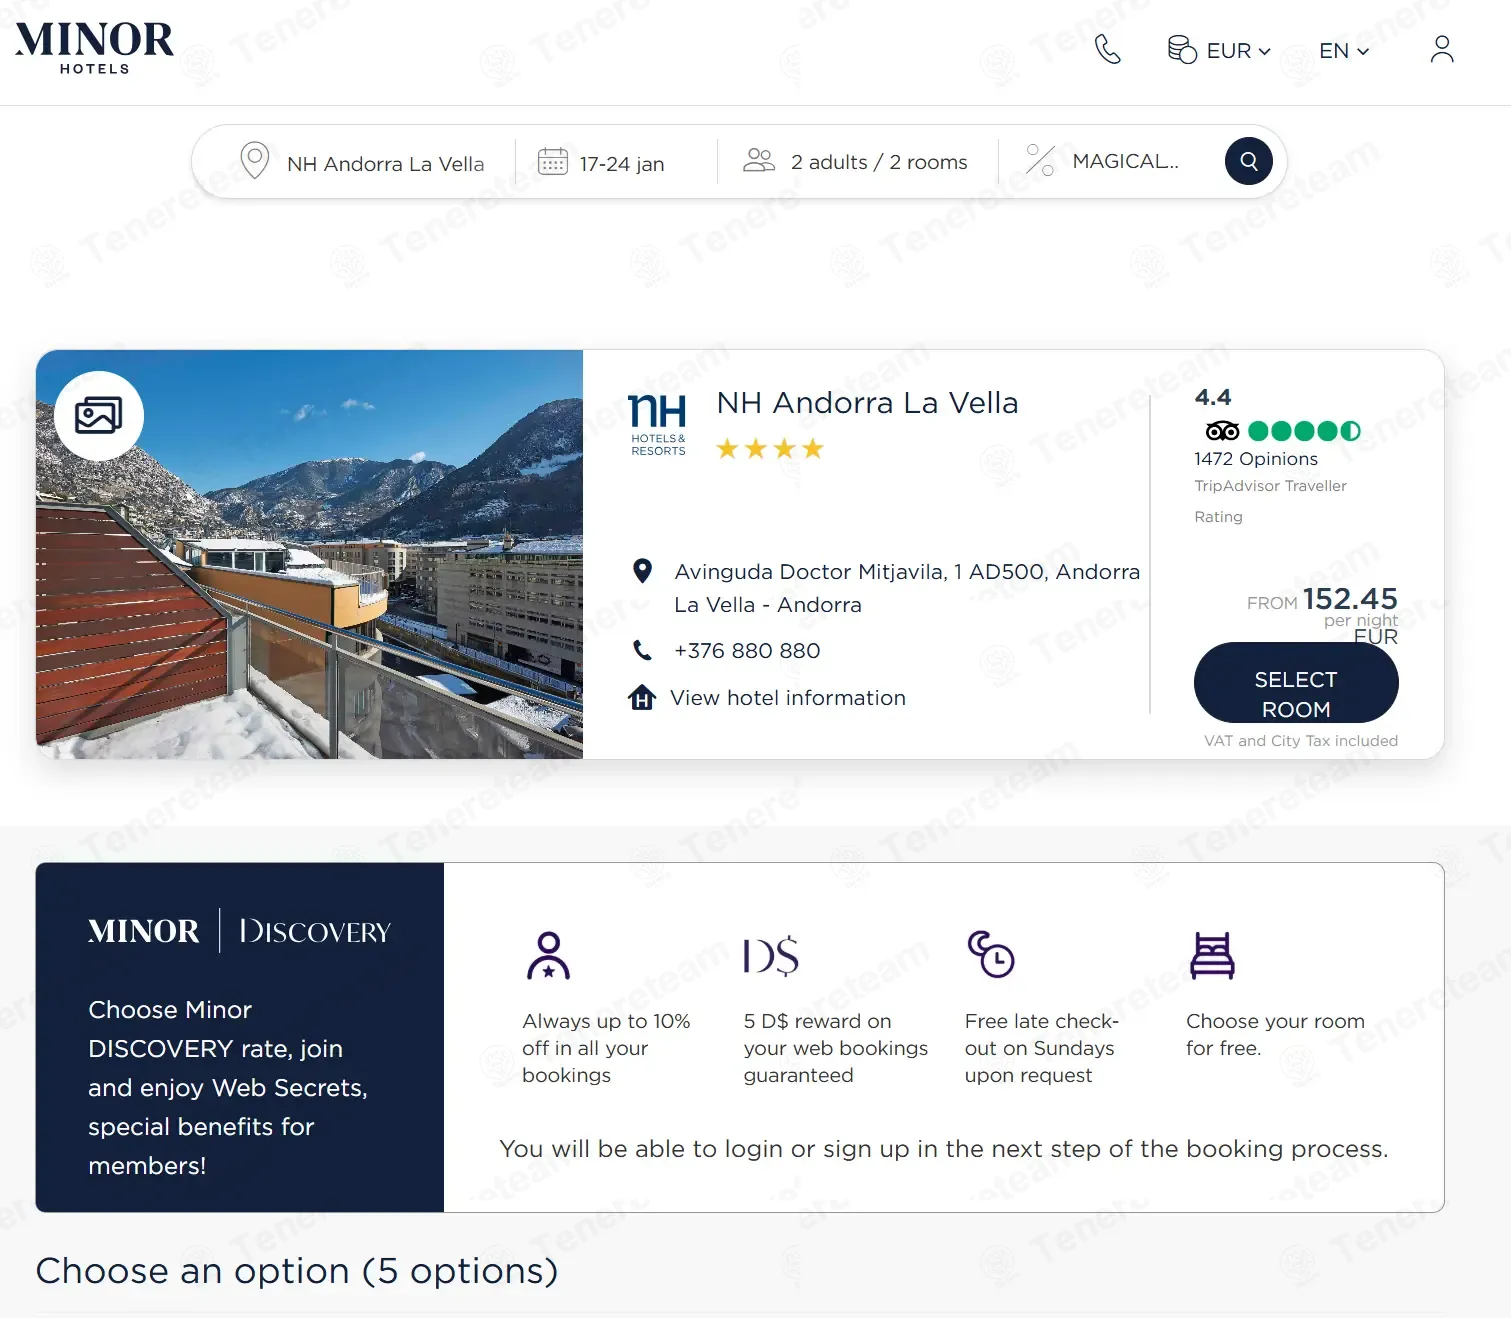Viewport: 1511px width, 1318px height.
Task: Click Choose your room for free text
Action: click(1275, 1034)
